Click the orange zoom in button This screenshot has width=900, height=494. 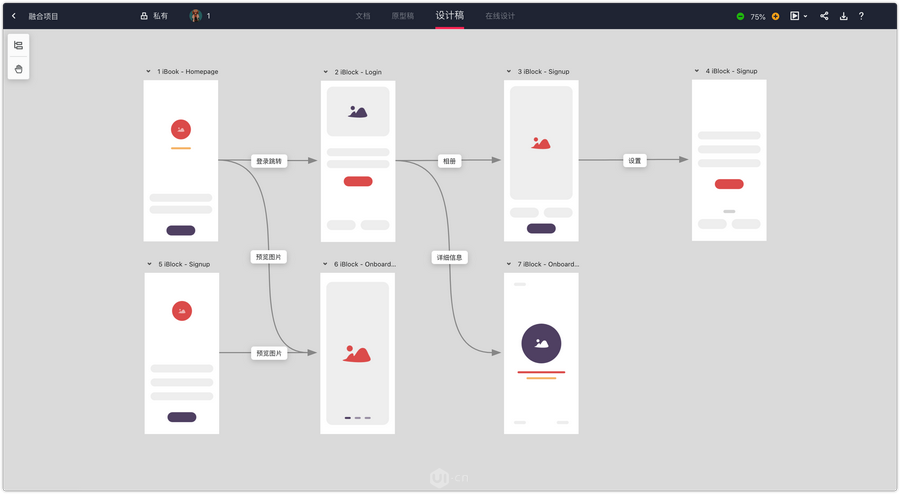[x=775, y=16]
